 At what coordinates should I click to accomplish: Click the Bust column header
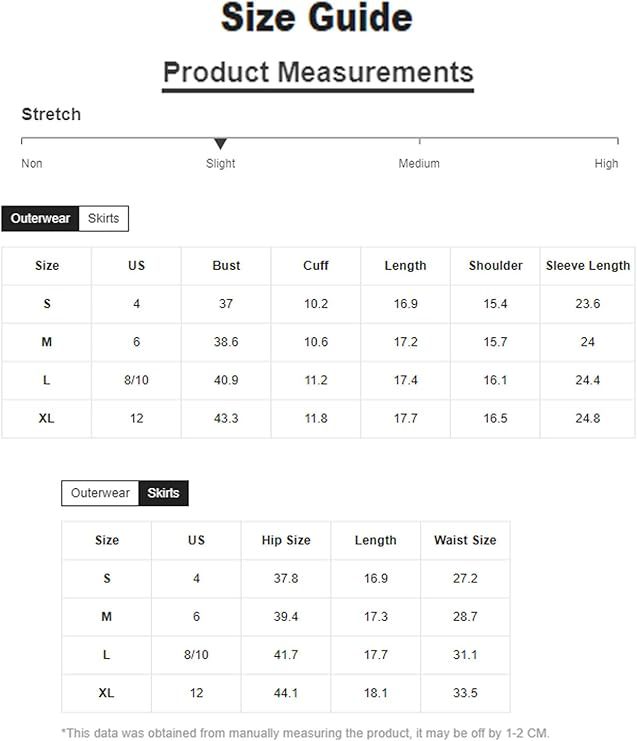click(x=226, y=266)
